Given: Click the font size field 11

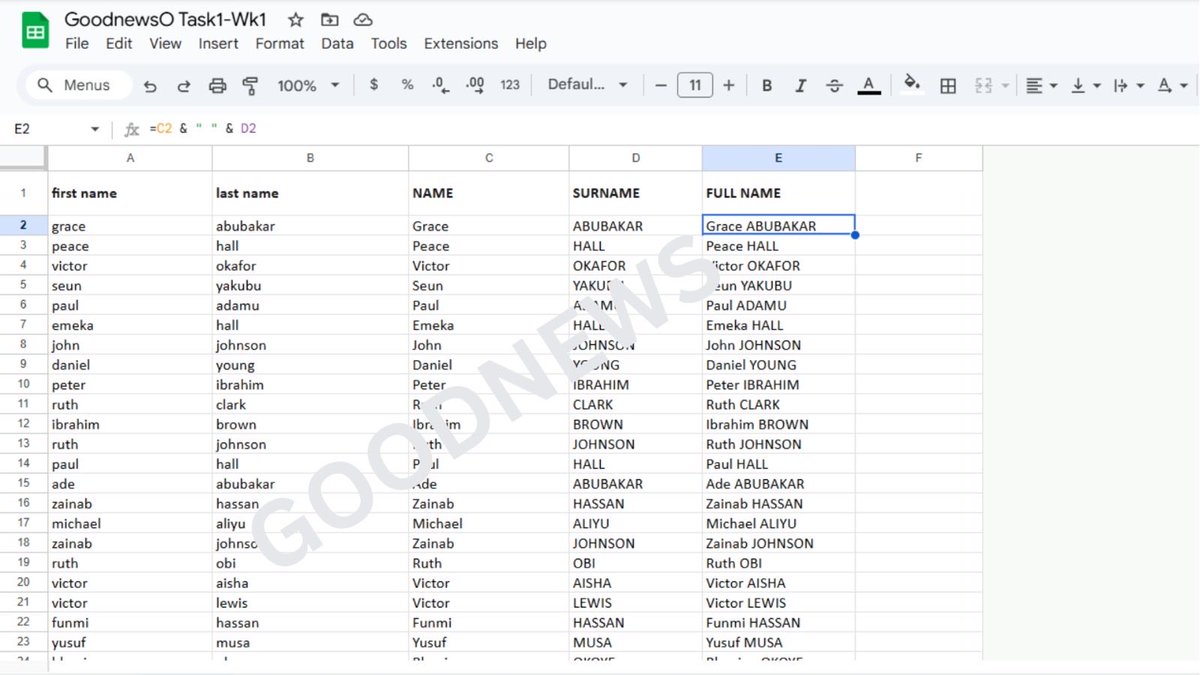Looking at the screenshot, I should click(x=695, y=85).
